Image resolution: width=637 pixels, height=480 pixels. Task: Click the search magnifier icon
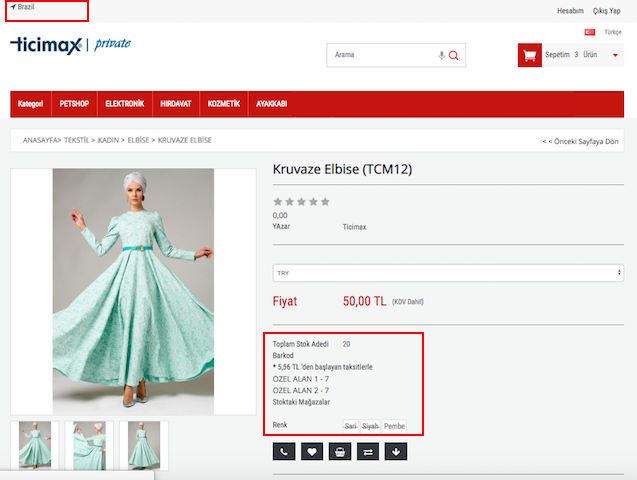point(454,55)
